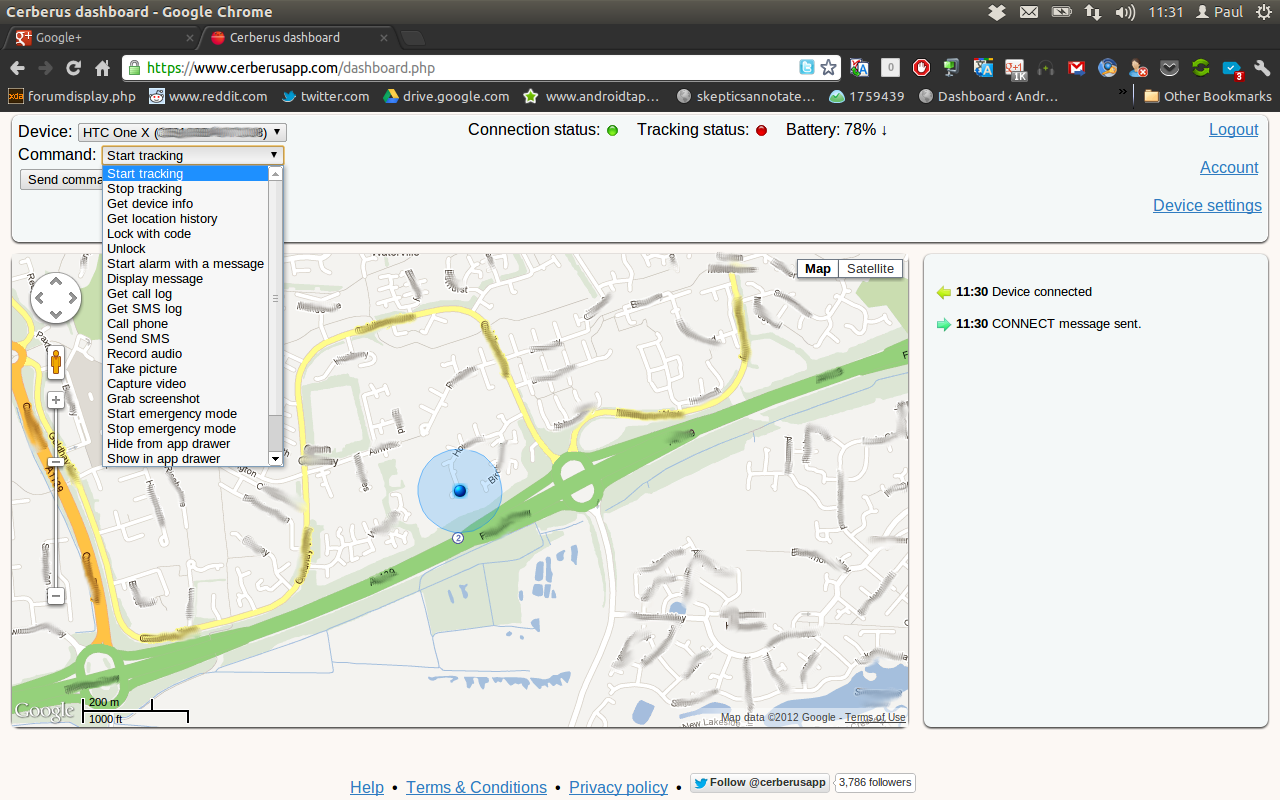Image resolution: width=1280 pixels, height=800 pixels.
Task: Switch to the Google+ browser tab
Action: pos(100,37)
